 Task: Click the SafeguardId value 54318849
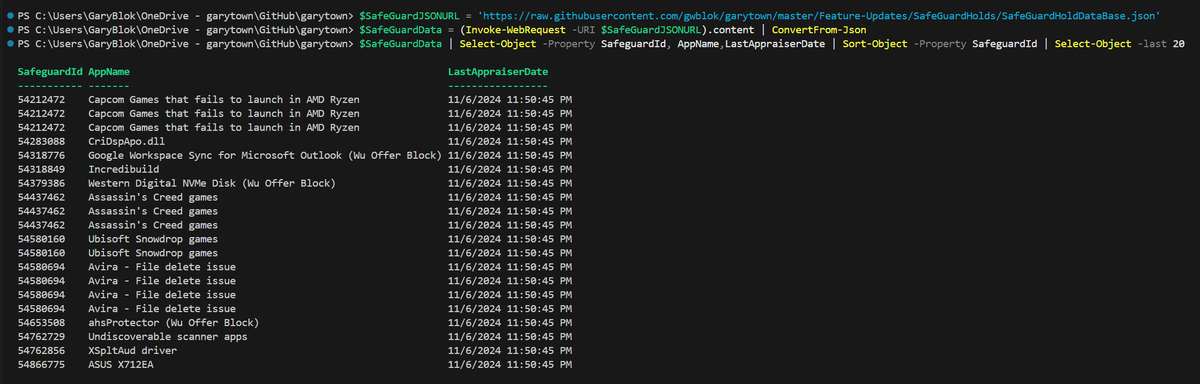tap(42, 170)
